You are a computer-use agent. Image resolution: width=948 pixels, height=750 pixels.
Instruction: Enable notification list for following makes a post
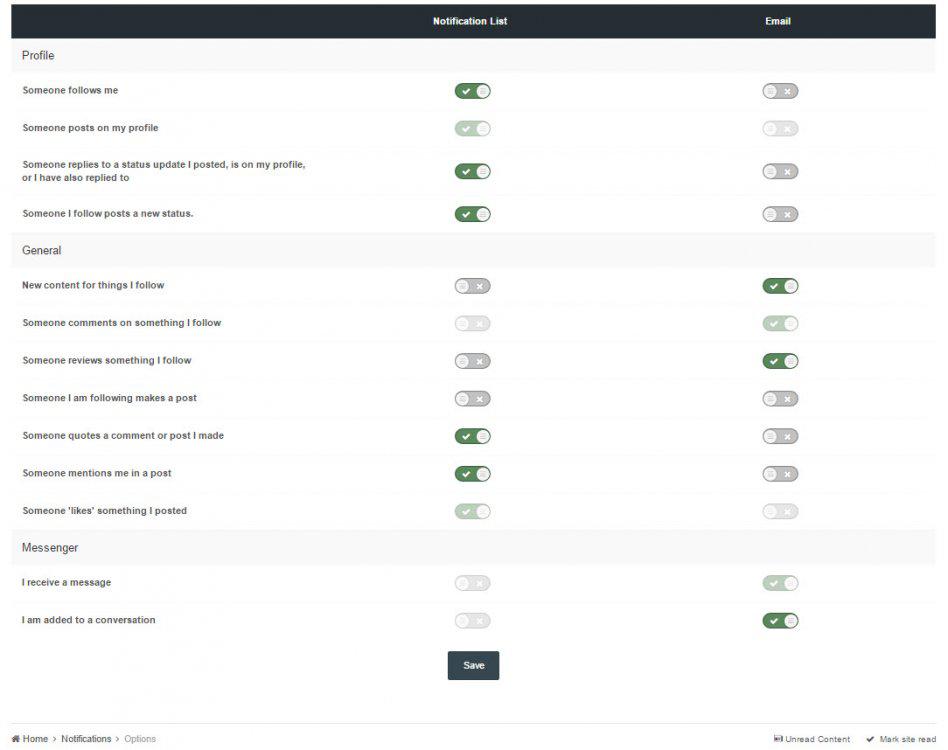click(472, 399)
